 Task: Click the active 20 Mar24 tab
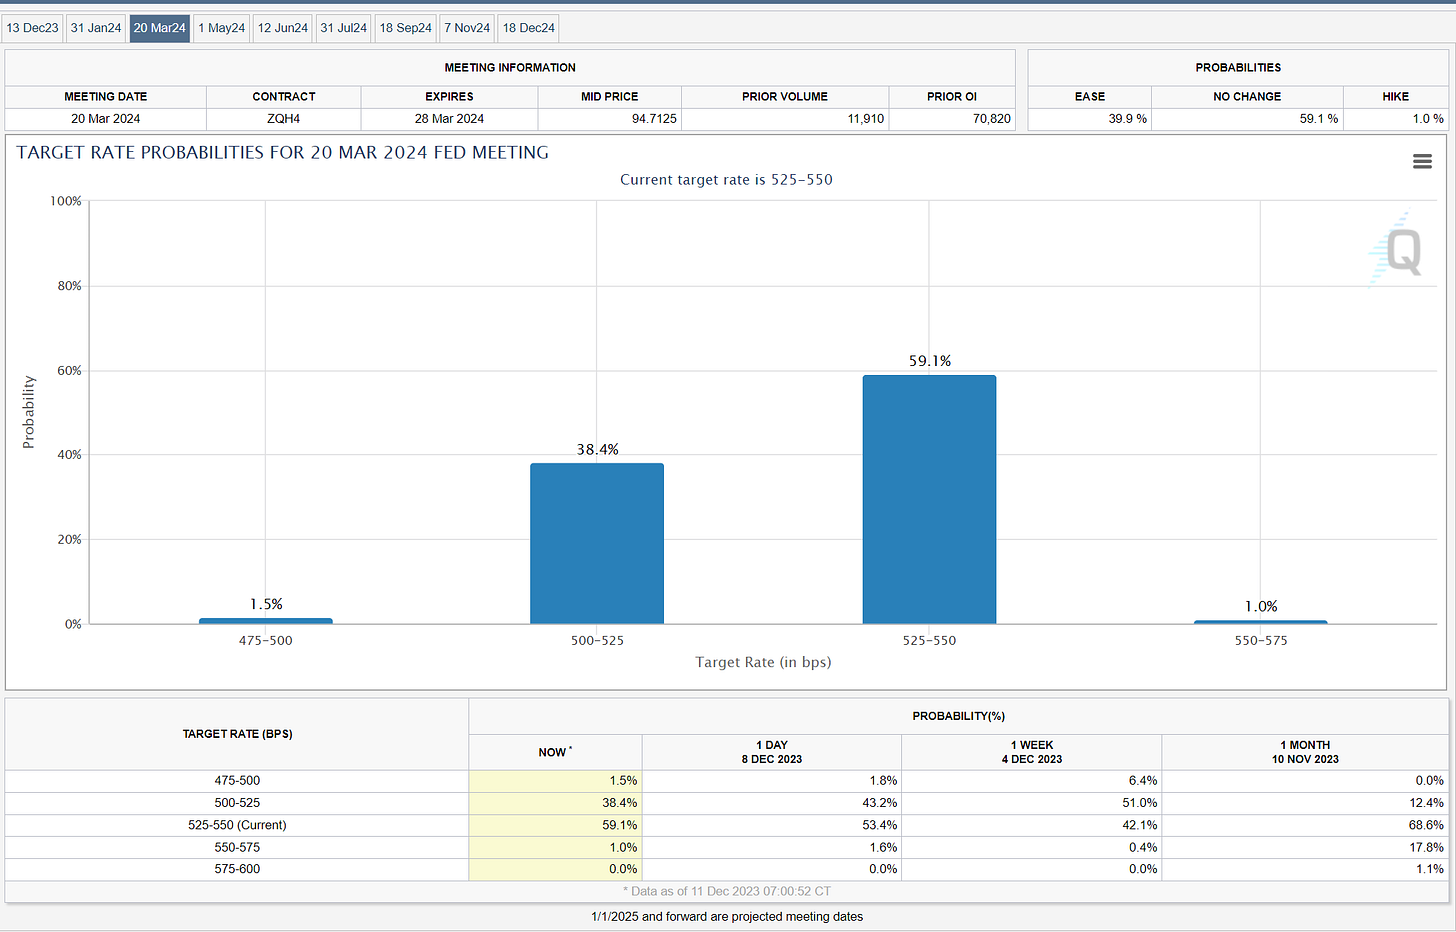point(160,28)
